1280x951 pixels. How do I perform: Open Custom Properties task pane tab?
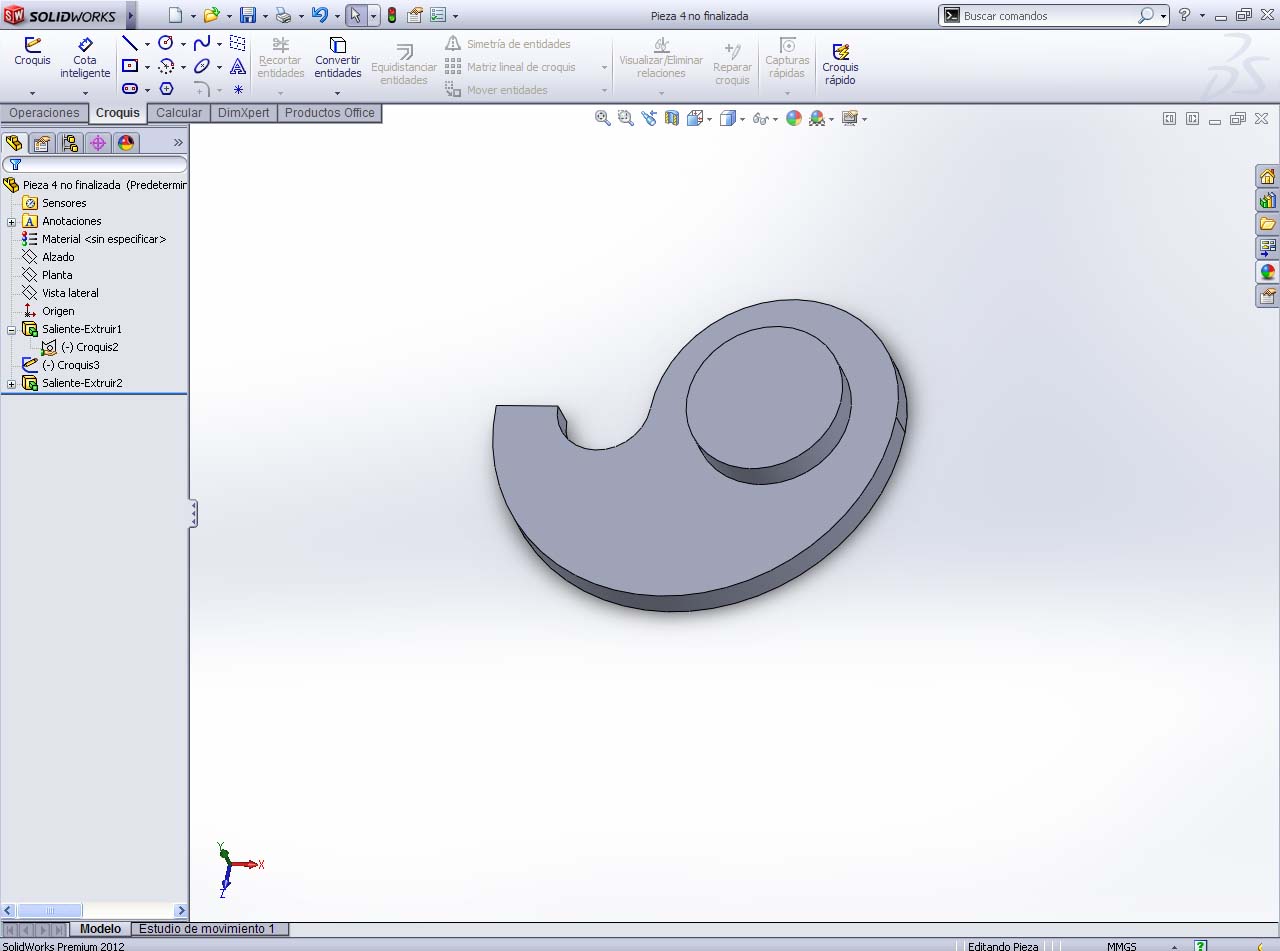[x=1267, y=296]
